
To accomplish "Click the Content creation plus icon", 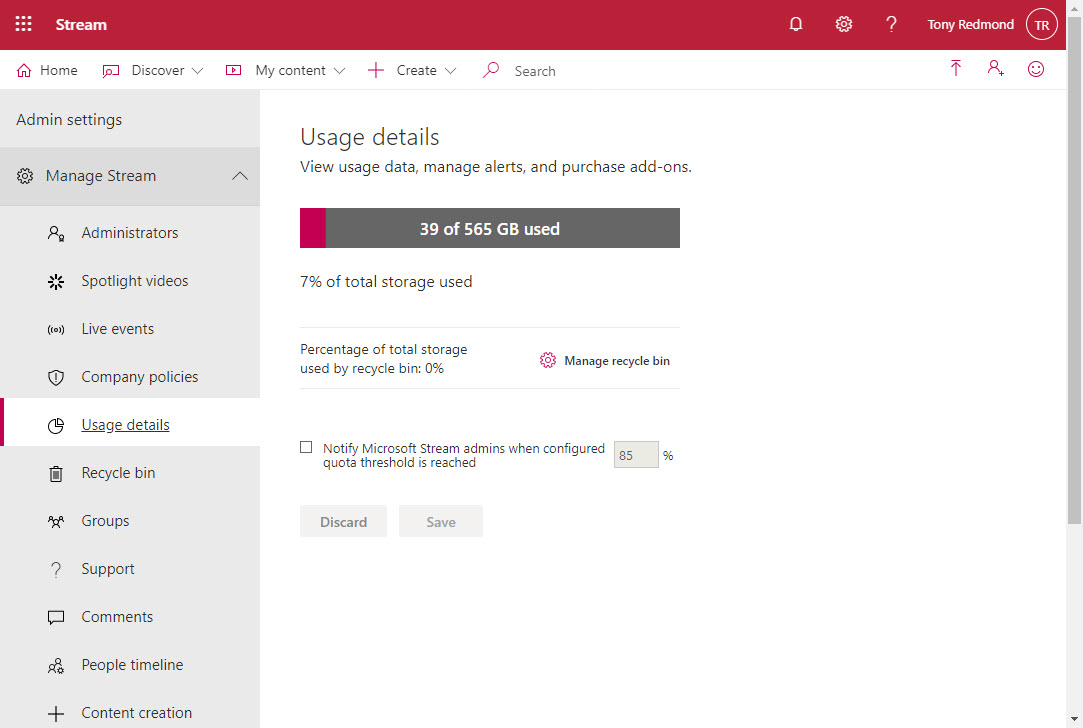I will [56, 713].
